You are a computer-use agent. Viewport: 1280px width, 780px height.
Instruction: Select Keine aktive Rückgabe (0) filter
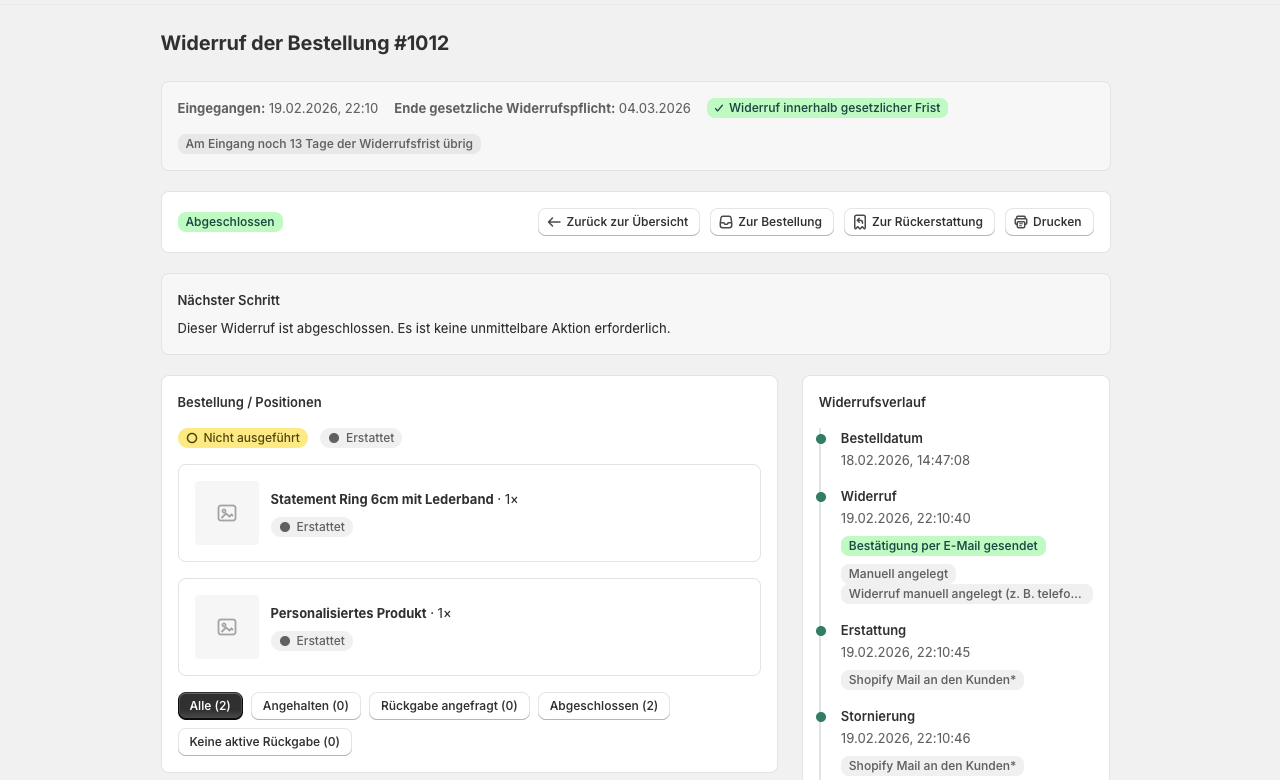click(264, 742)
